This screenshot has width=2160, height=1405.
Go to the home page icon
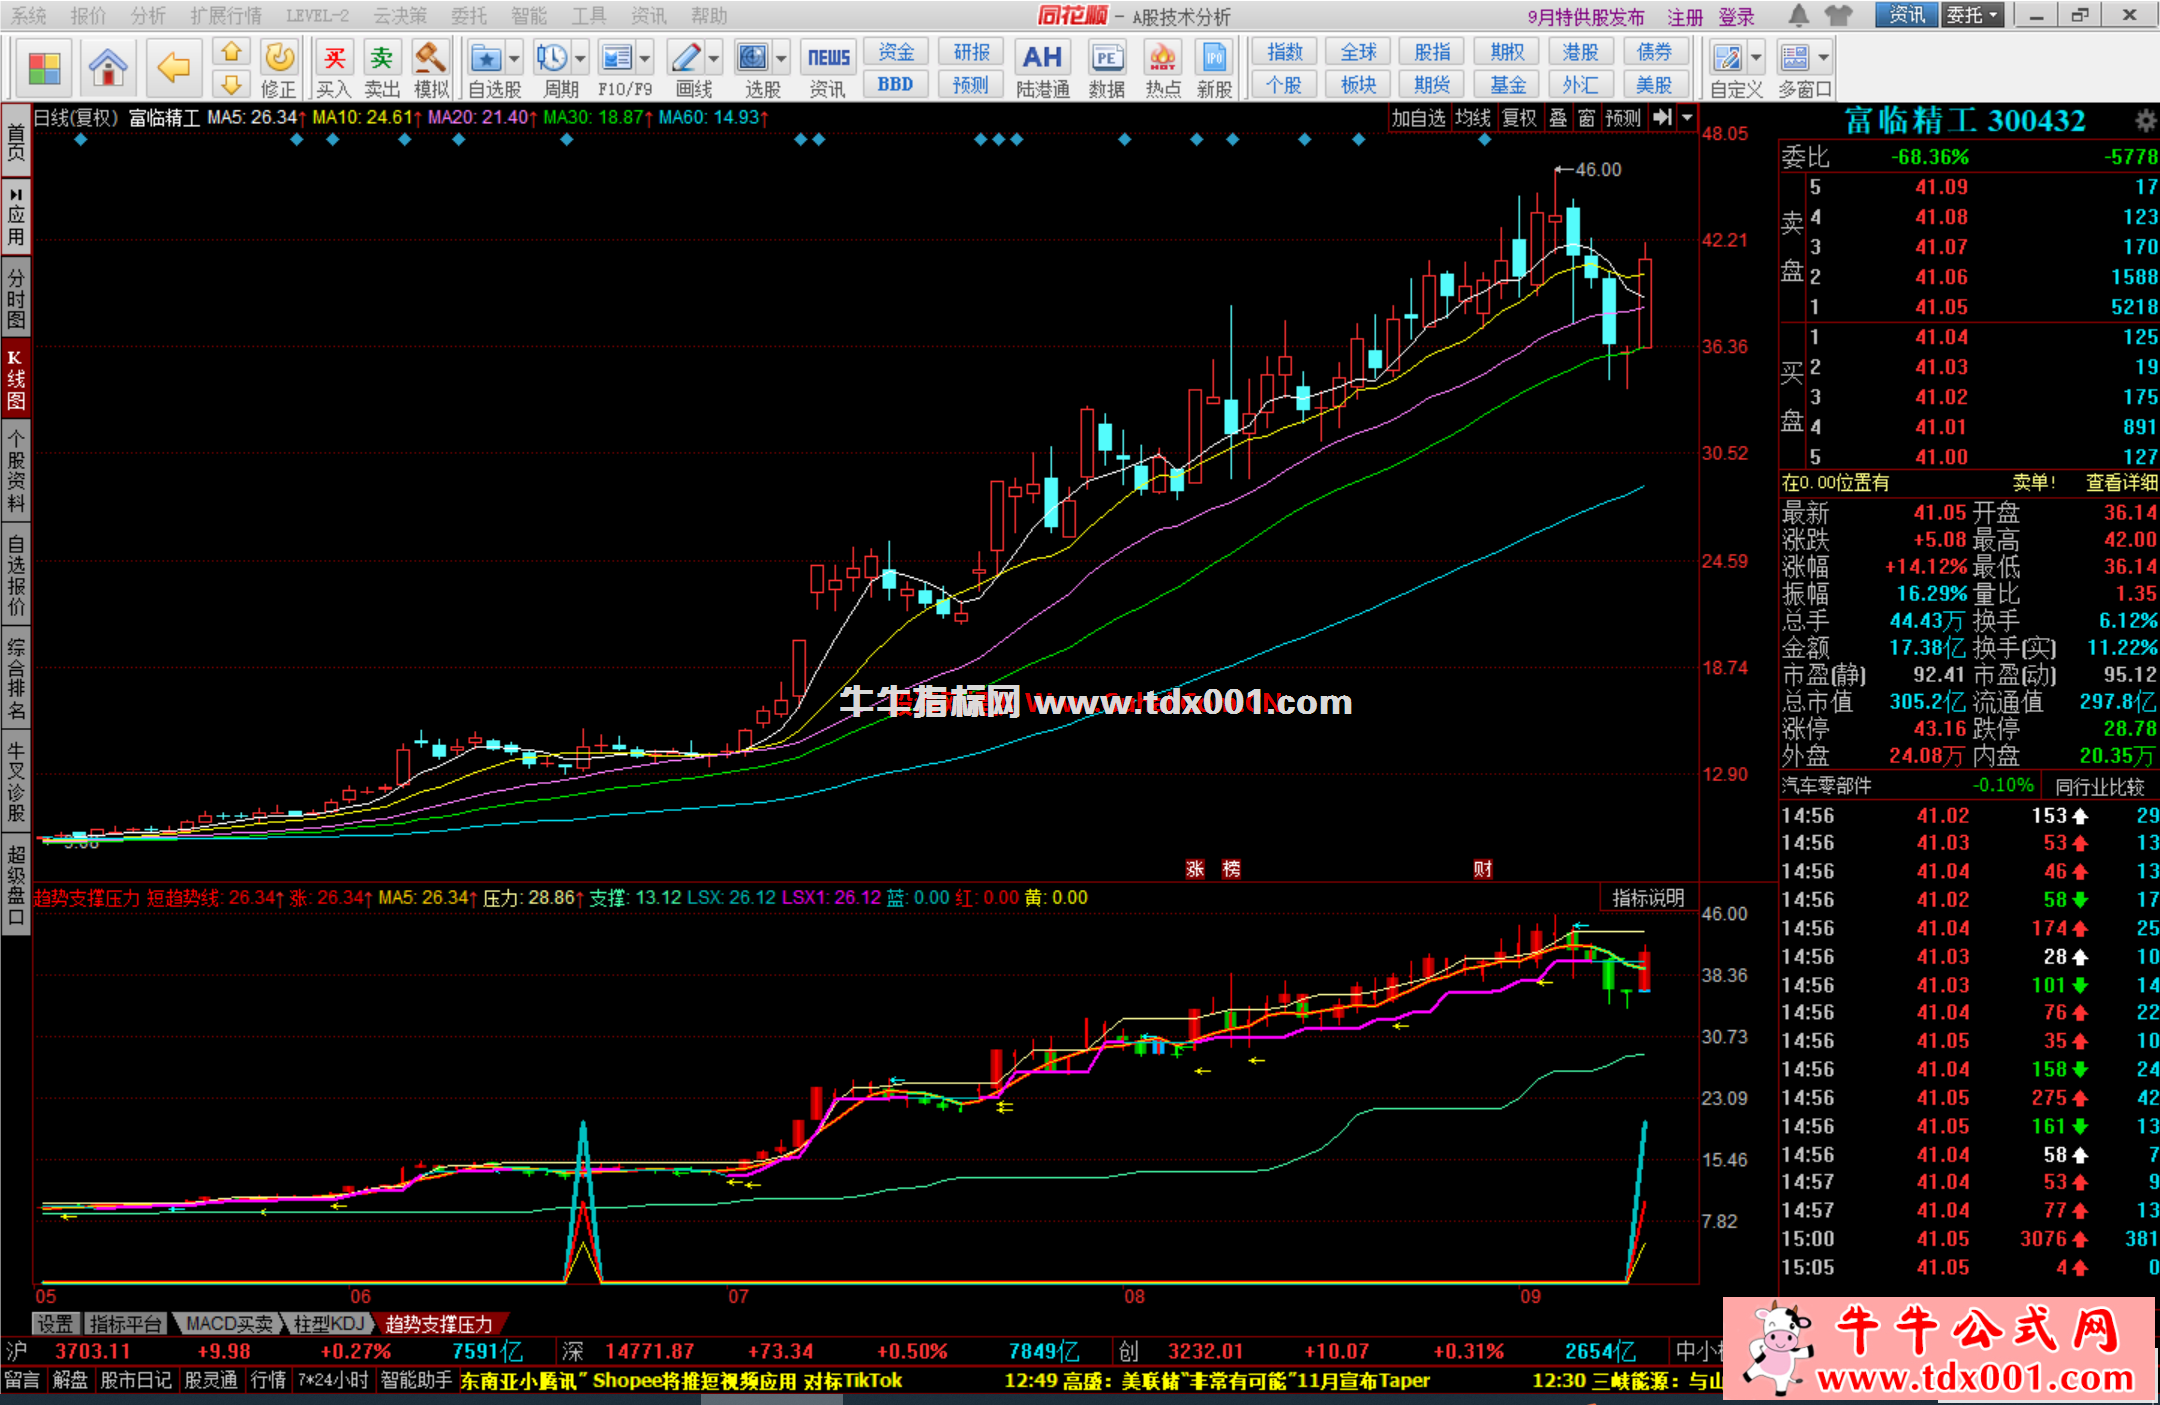point(108,69)
